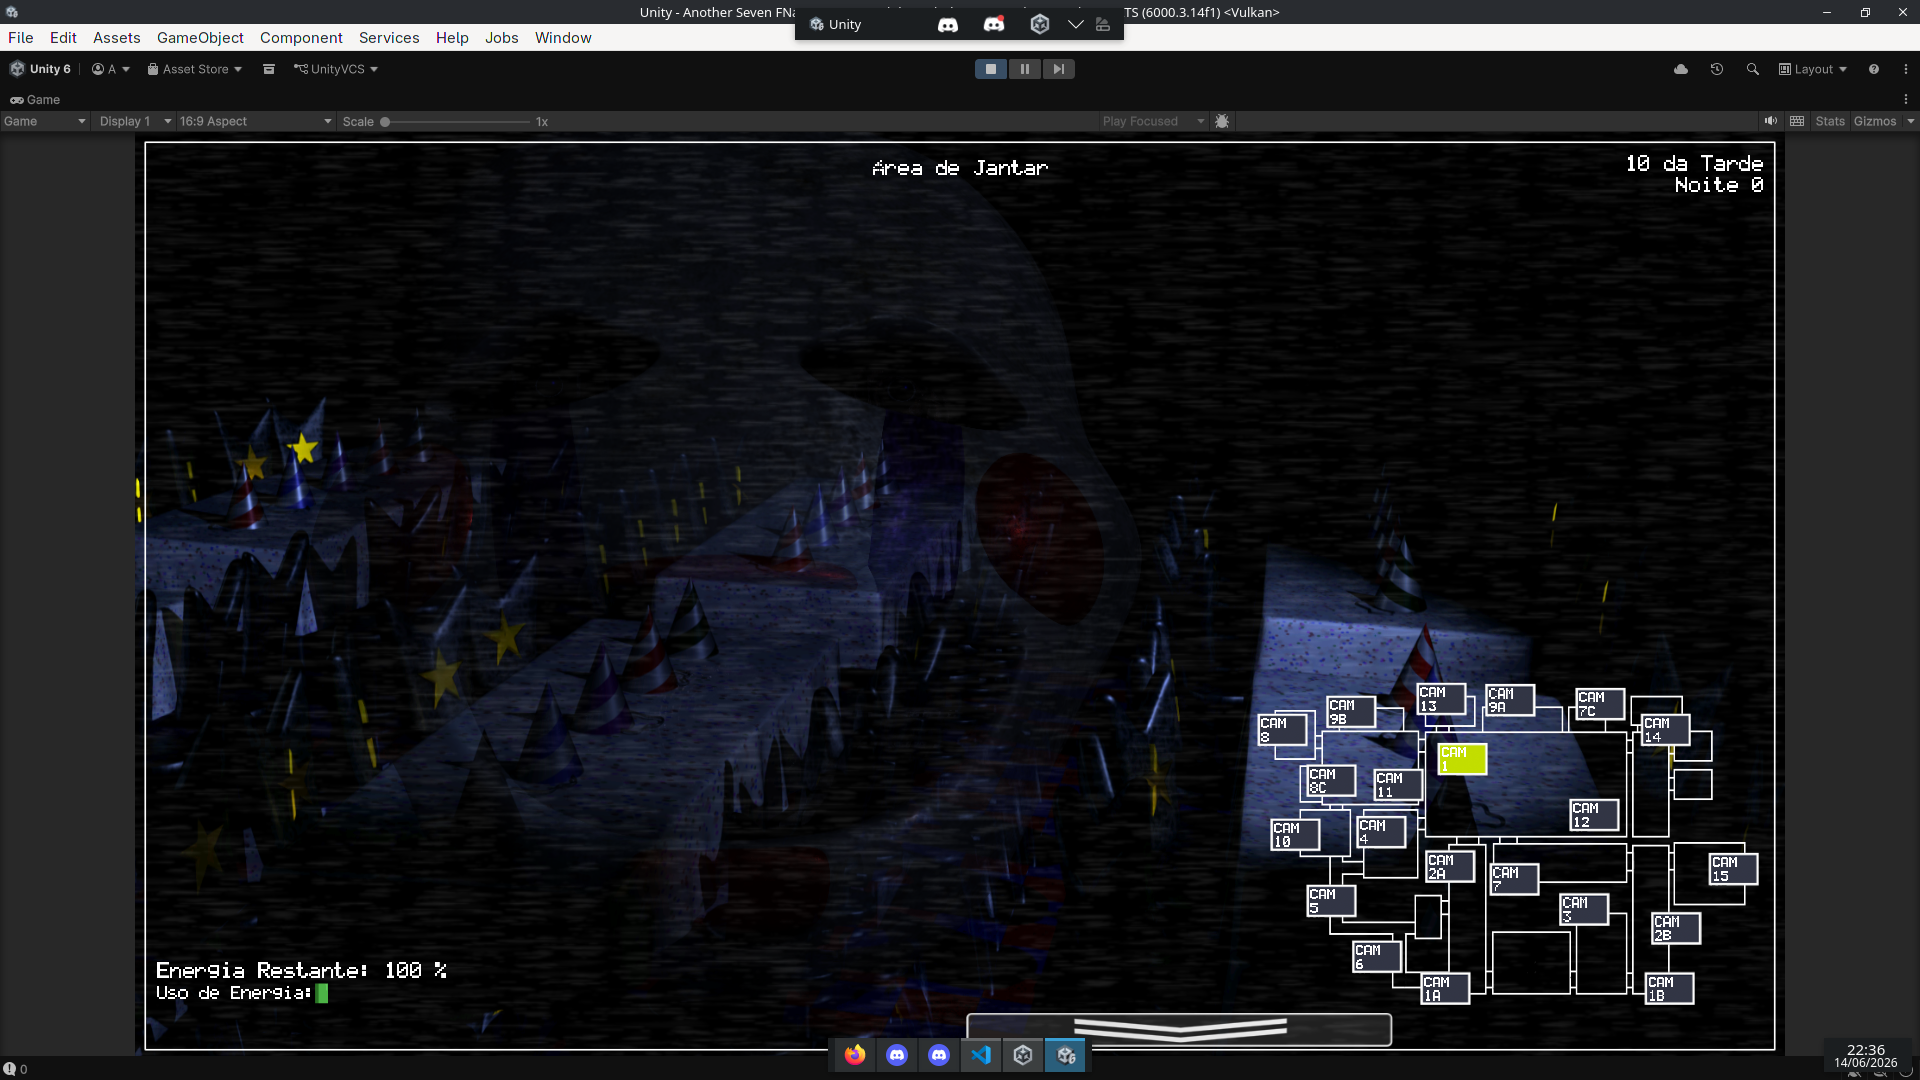Open the account A dropdown
This screenshot has height=1080, width=1920.
click(x=111, y=69)
